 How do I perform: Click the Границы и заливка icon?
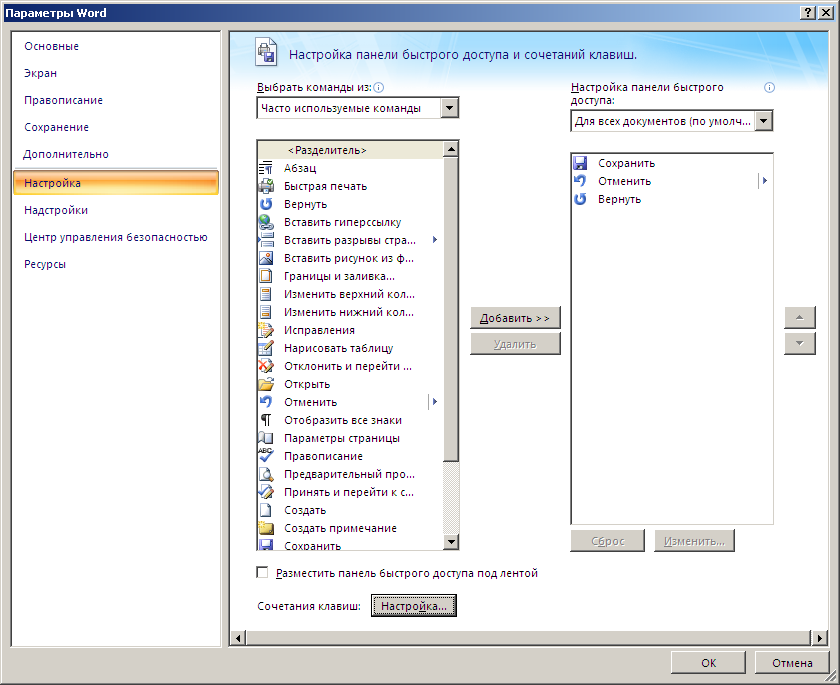click(266, 276)
